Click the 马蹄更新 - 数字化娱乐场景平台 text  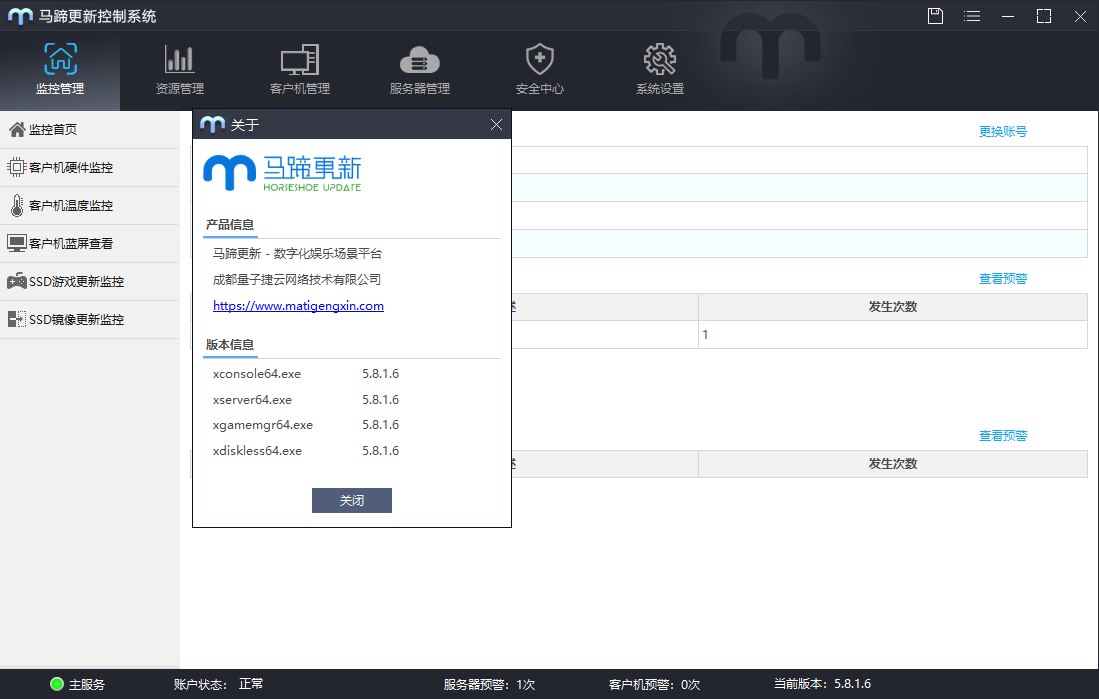click(297, 253)
